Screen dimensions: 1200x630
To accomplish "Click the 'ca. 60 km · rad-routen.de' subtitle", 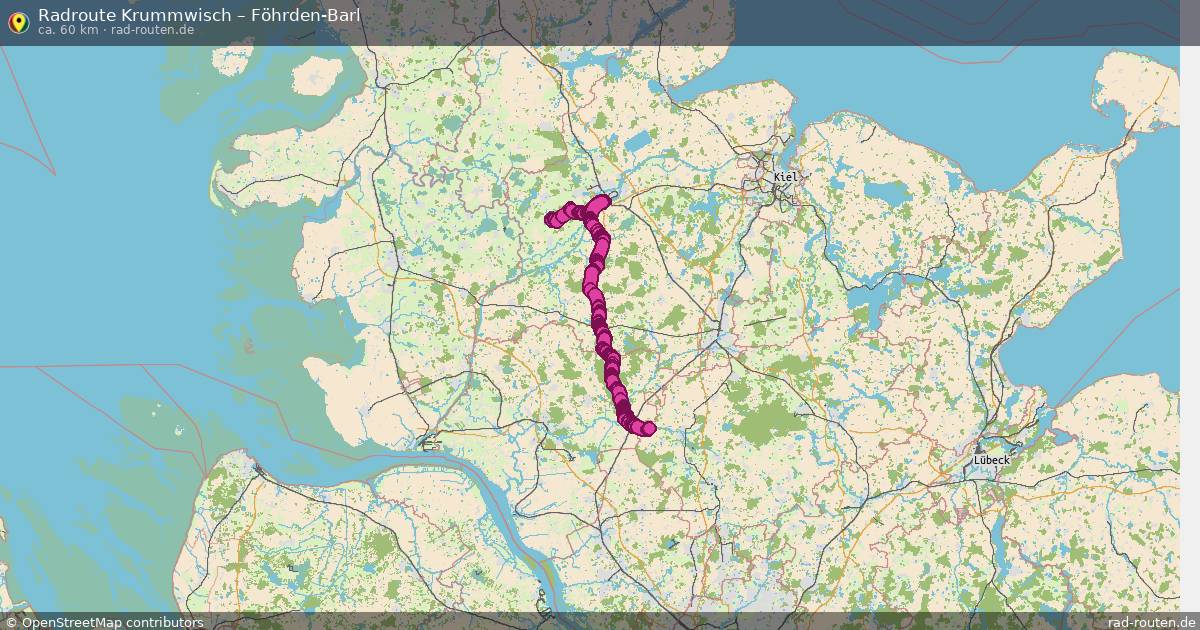I will click(x=116, y=30).
